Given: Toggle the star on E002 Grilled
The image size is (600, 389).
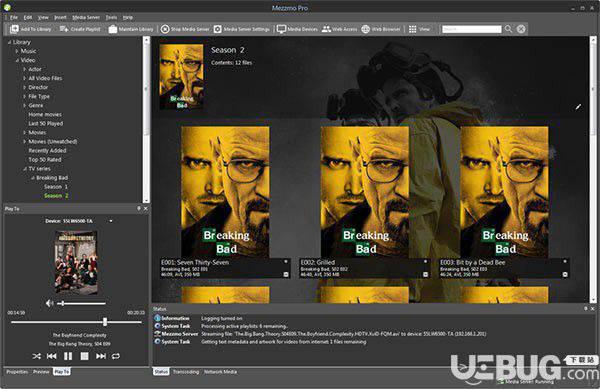Looking at the screenshot, I should (x=426, y=262).
